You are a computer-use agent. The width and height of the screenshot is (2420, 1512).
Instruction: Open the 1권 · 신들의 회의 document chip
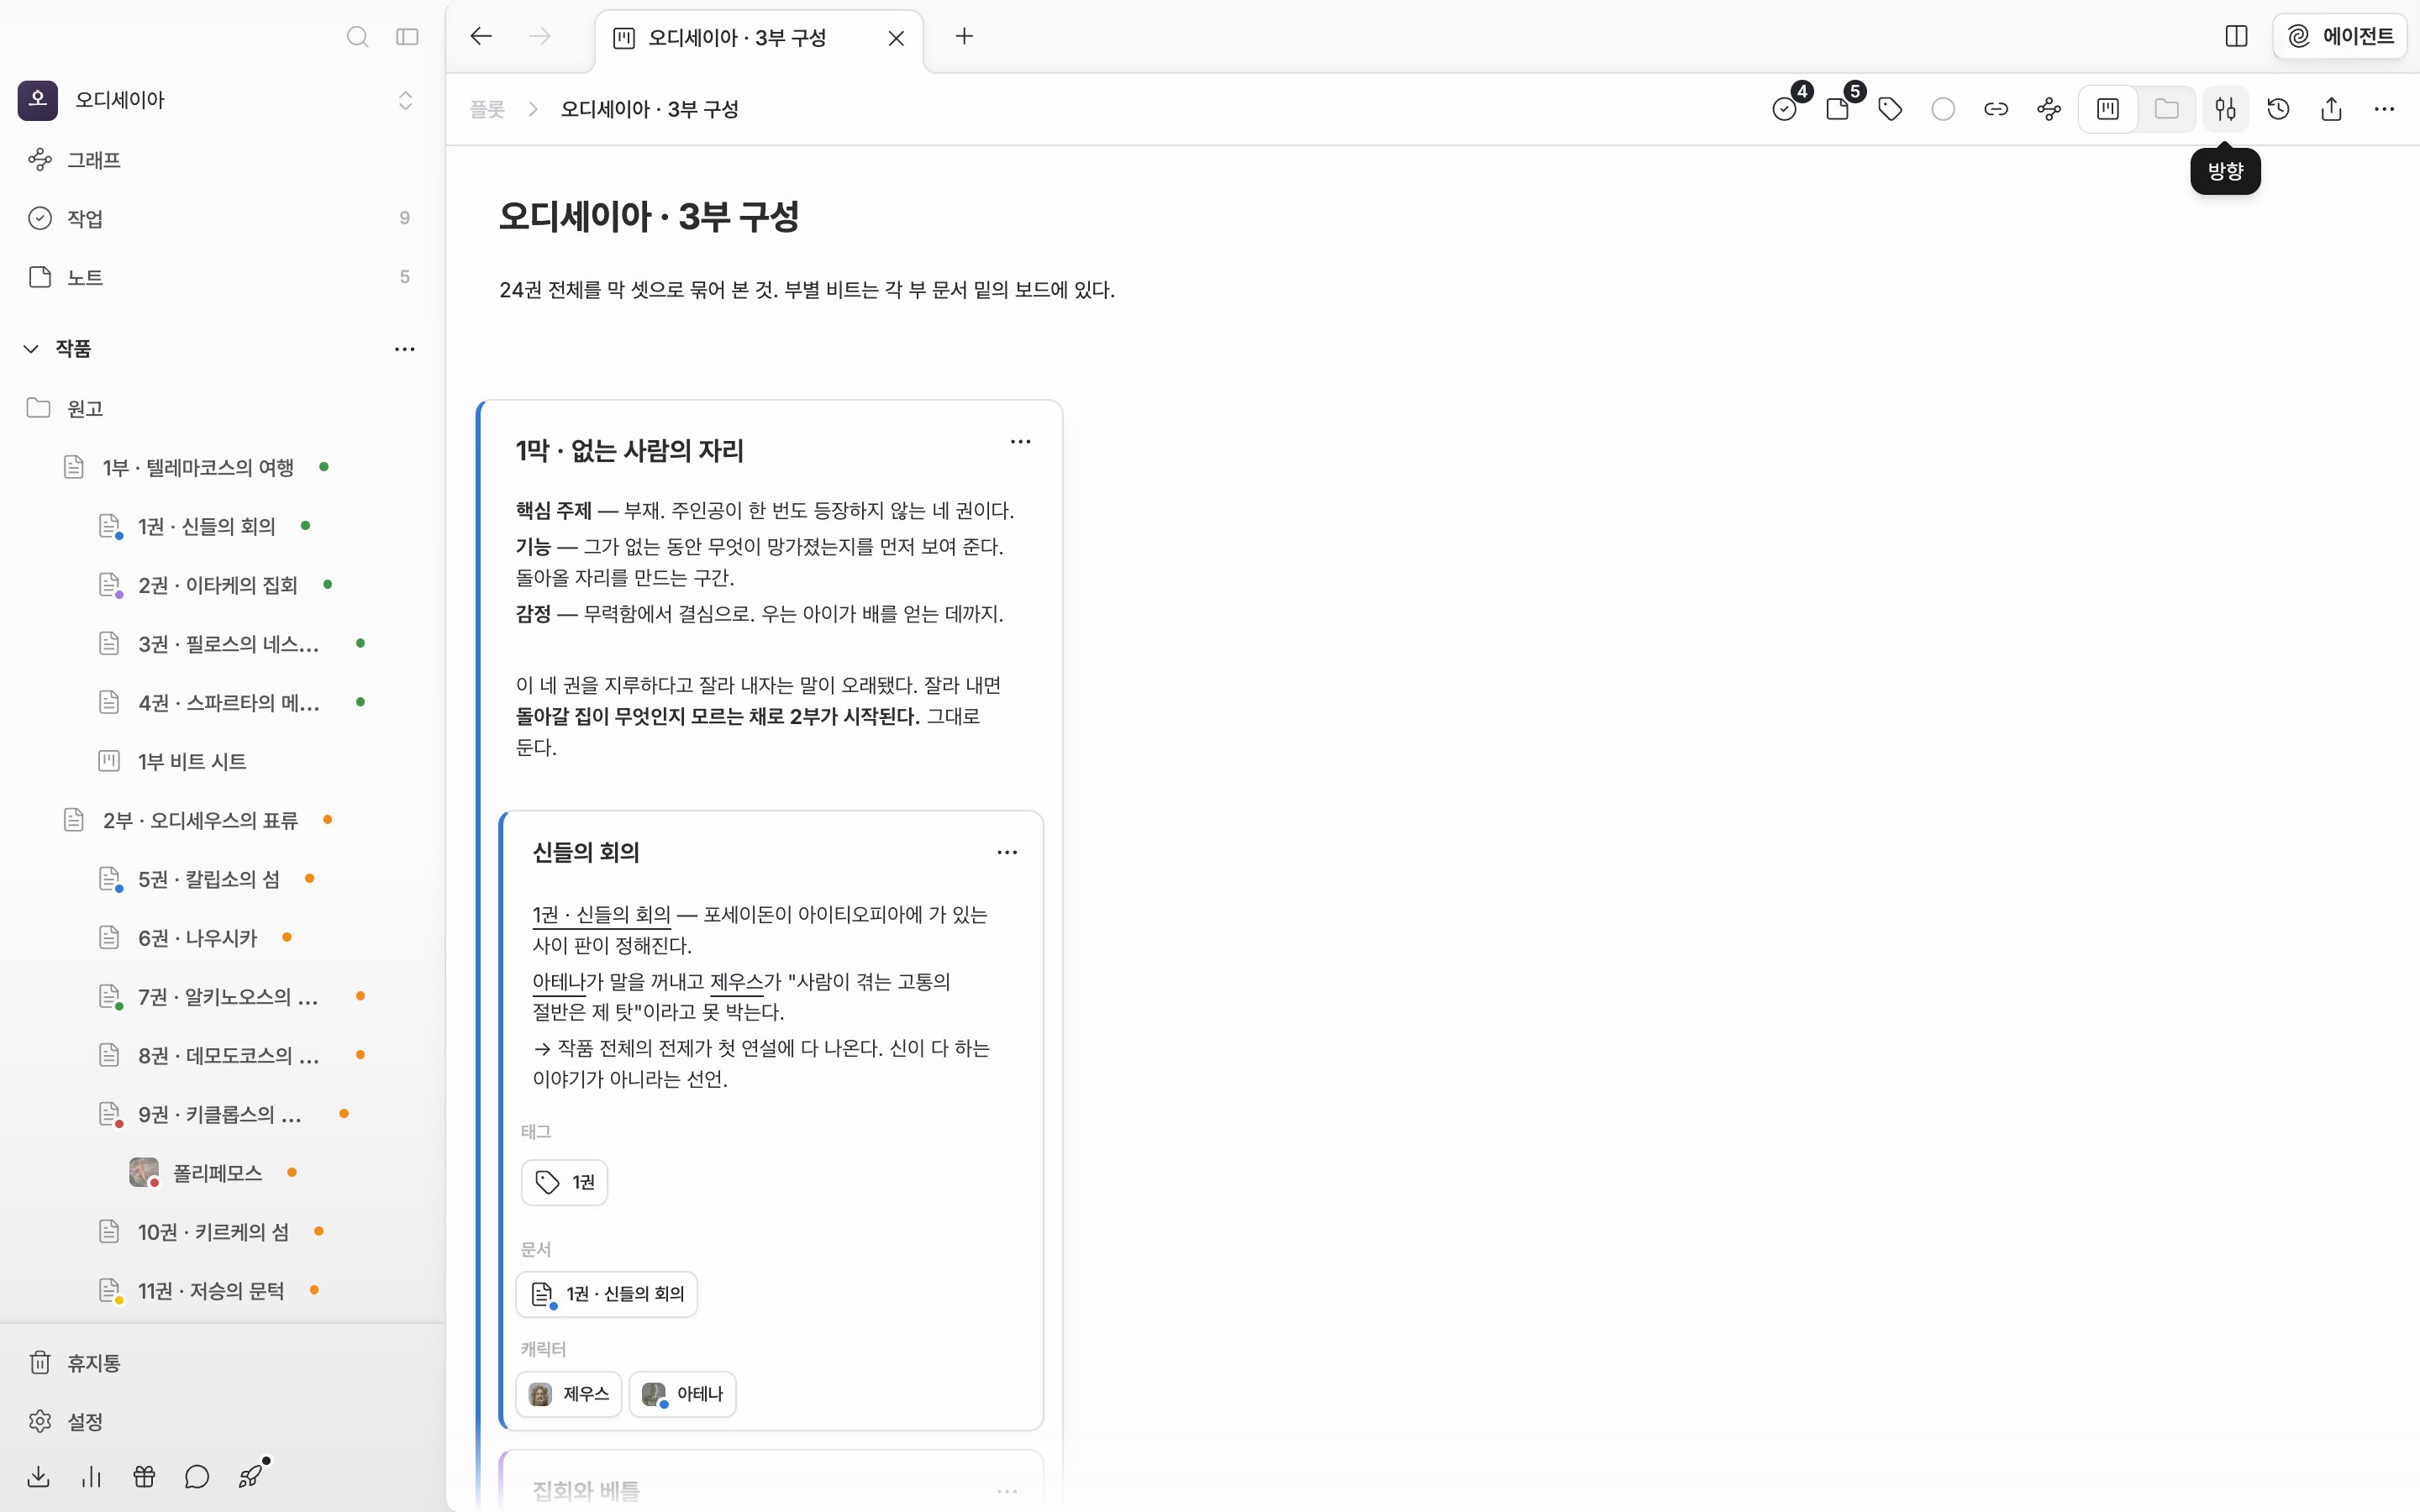click(x=607, y=1294)
